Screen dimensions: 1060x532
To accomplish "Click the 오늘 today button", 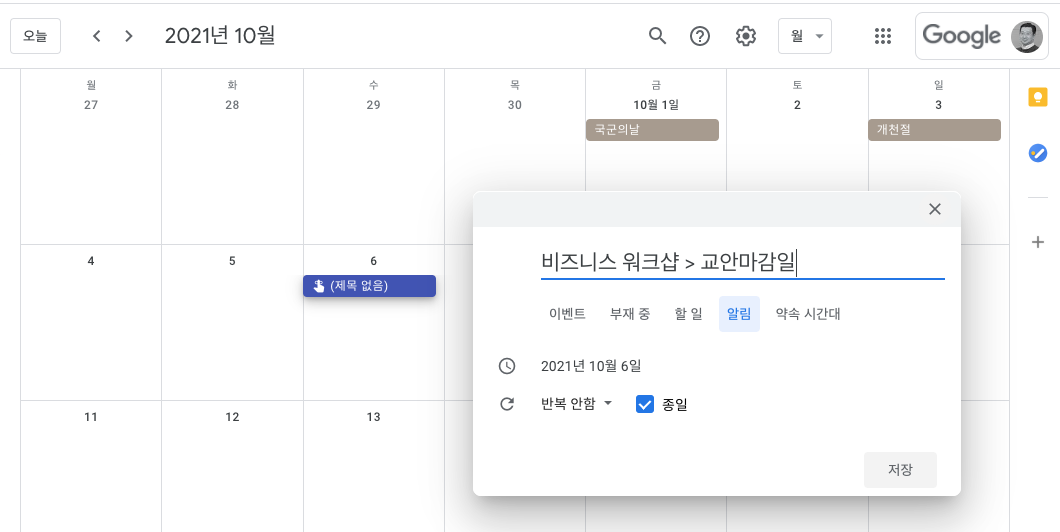I will (x=35, y=36).
